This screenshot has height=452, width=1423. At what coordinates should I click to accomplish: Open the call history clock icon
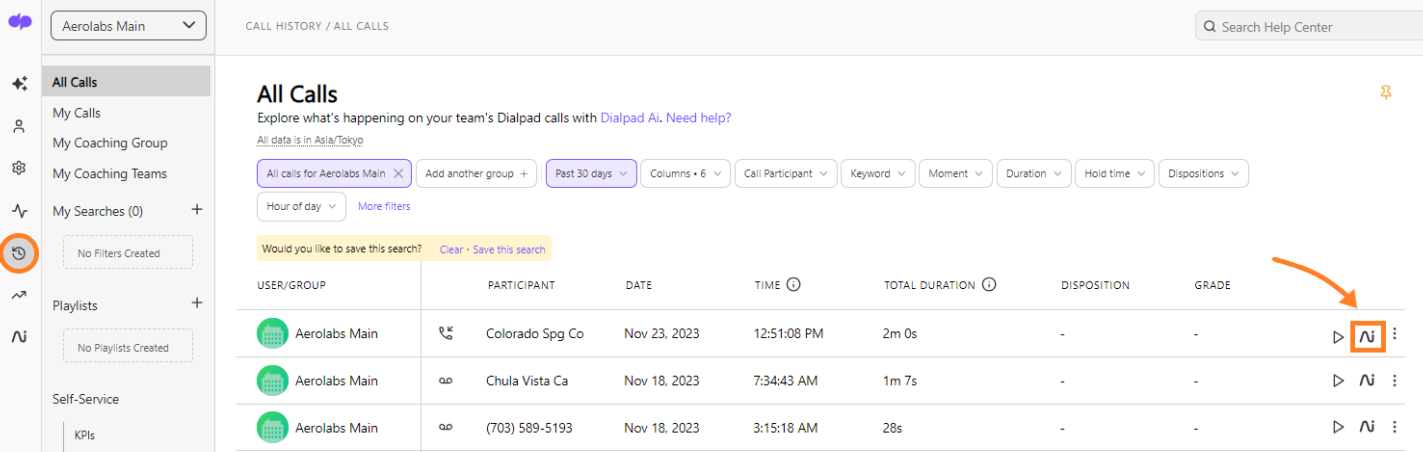19,253
